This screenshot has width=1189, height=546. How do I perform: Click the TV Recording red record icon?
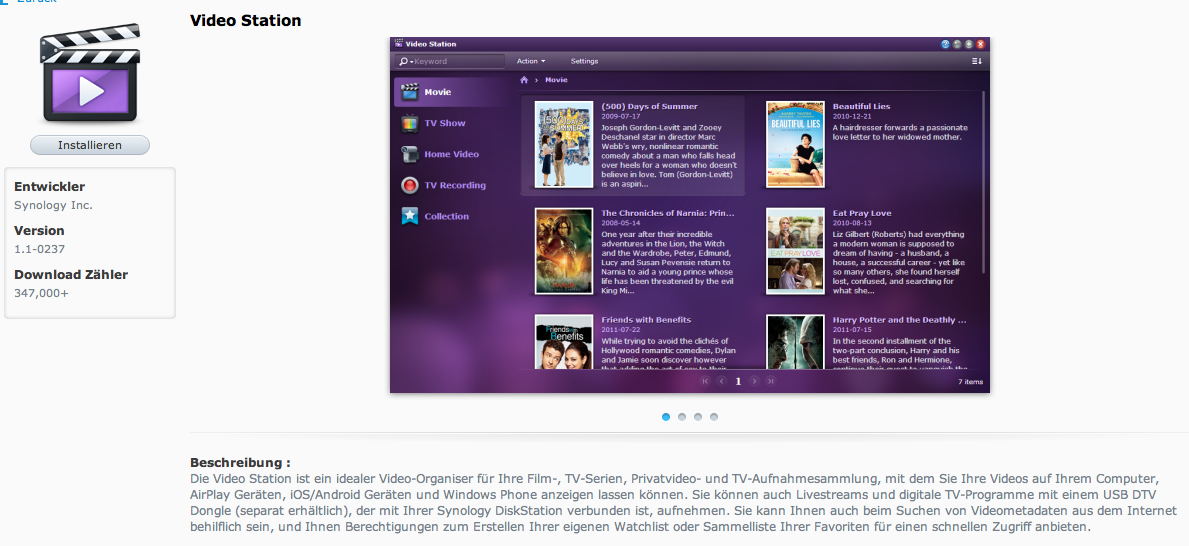tap(409, 185)
